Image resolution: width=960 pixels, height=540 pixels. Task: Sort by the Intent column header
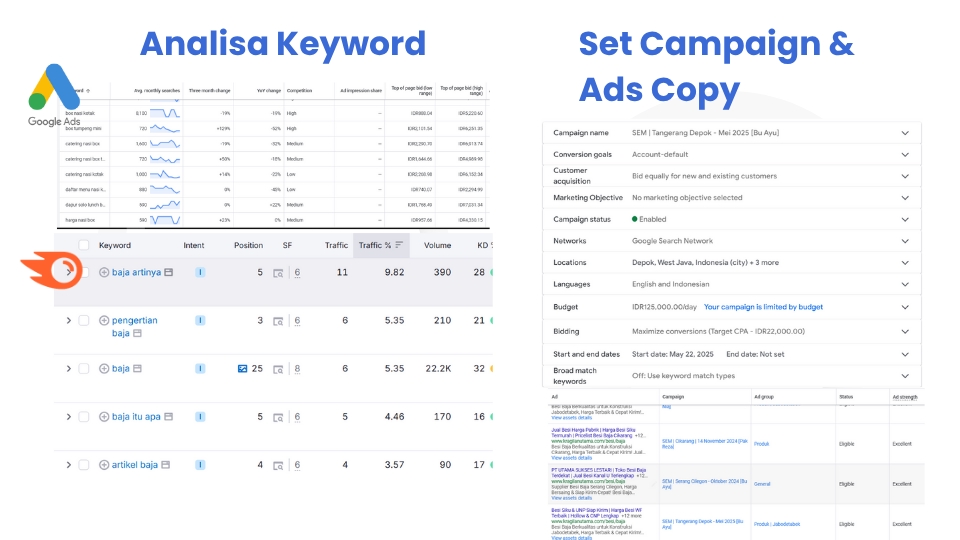(x=193, y=246)
